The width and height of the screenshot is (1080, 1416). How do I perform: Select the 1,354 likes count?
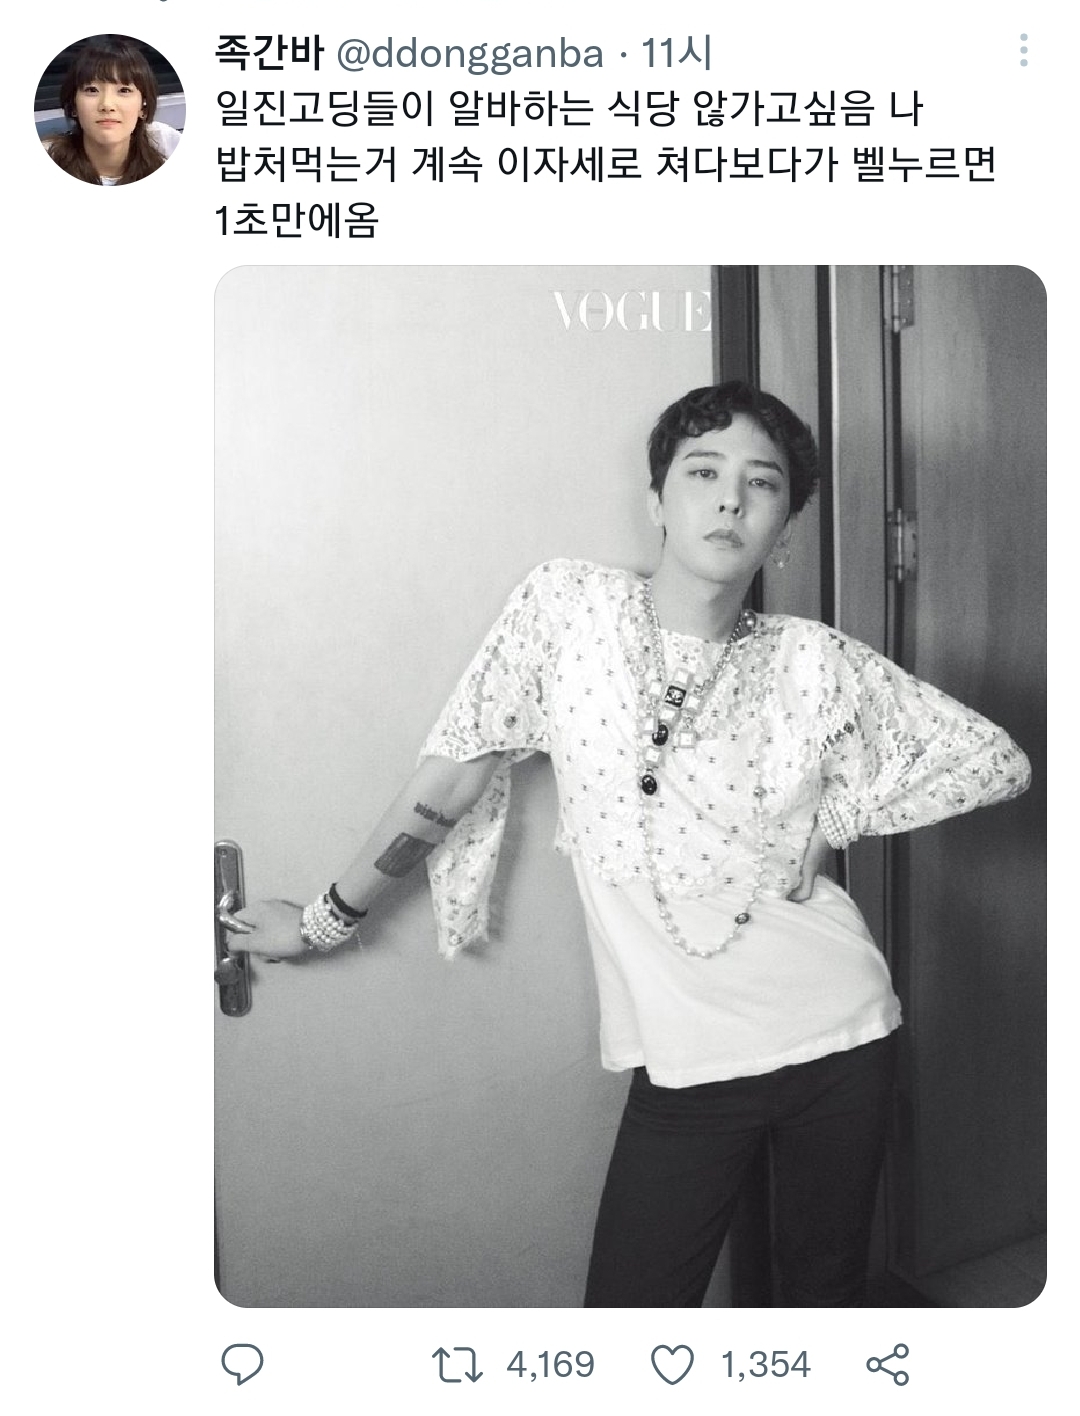tap(766, 1365)
